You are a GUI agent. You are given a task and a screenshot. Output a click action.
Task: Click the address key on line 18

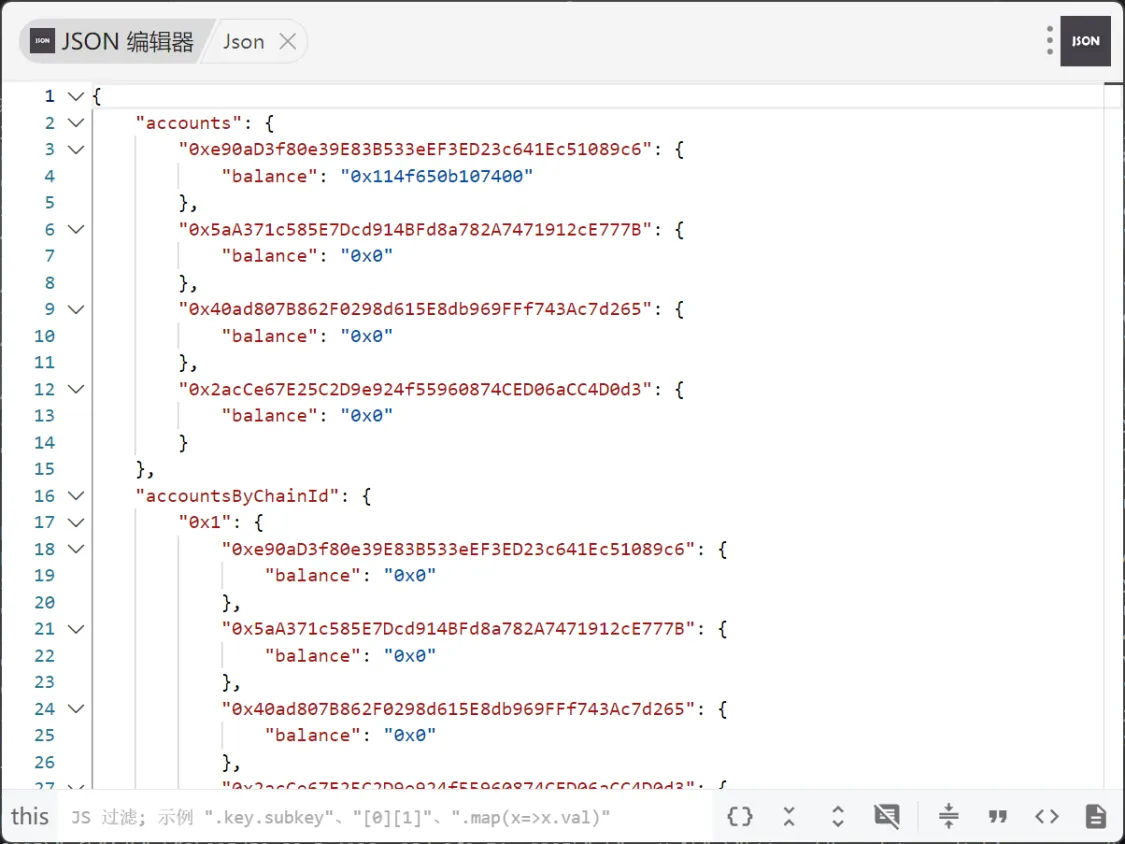[x=458, y=549]
